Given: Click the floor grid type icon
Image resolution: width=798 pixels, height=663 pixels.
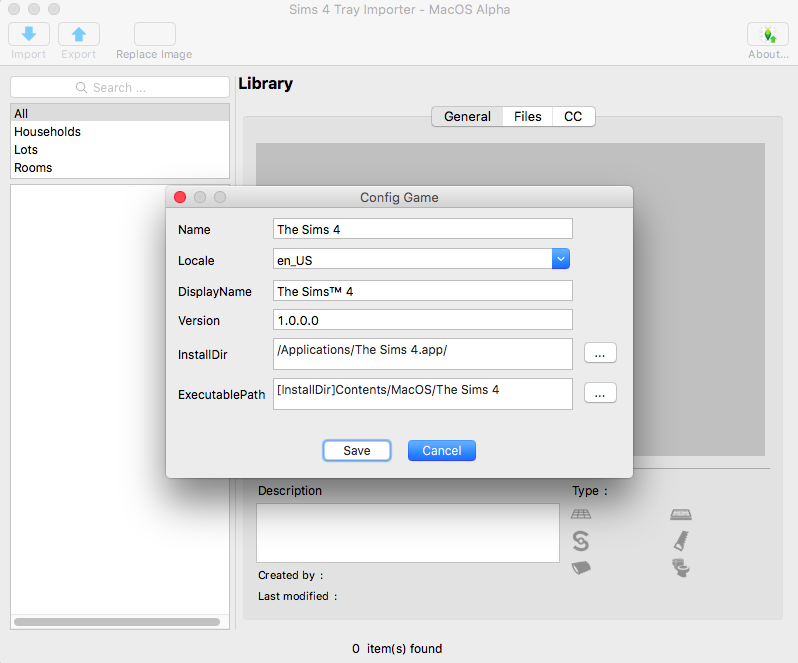Looking at the screenshot, I should (x=581, y=514).
